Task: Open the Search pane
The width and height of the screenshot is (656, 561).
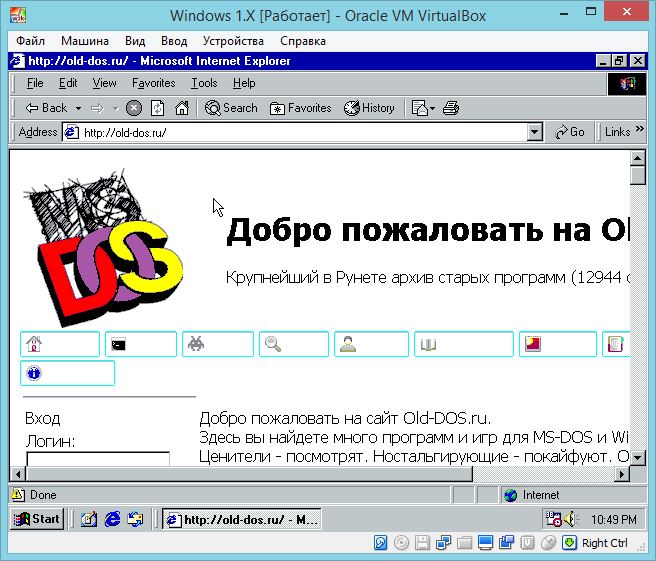Action: point(231,108)
